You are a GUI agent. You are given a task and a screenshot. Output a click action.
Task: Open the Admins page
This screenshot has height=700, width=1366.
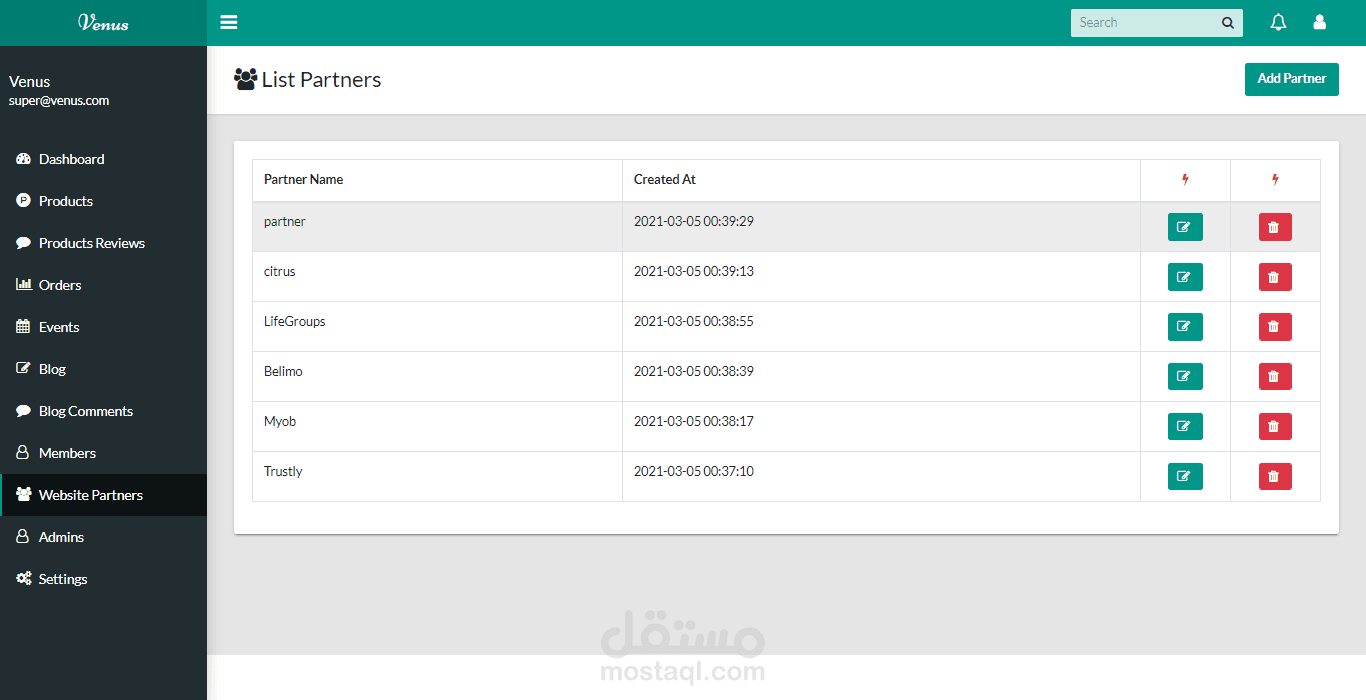[103, 537]
